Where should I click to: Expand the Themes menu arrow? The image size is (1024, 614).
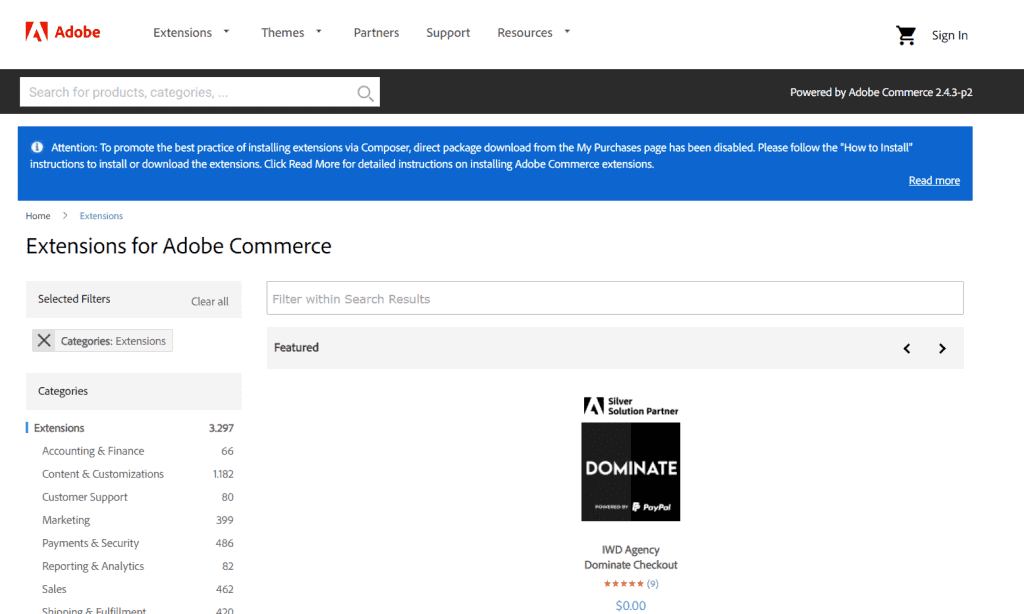(x=319, y=31)
